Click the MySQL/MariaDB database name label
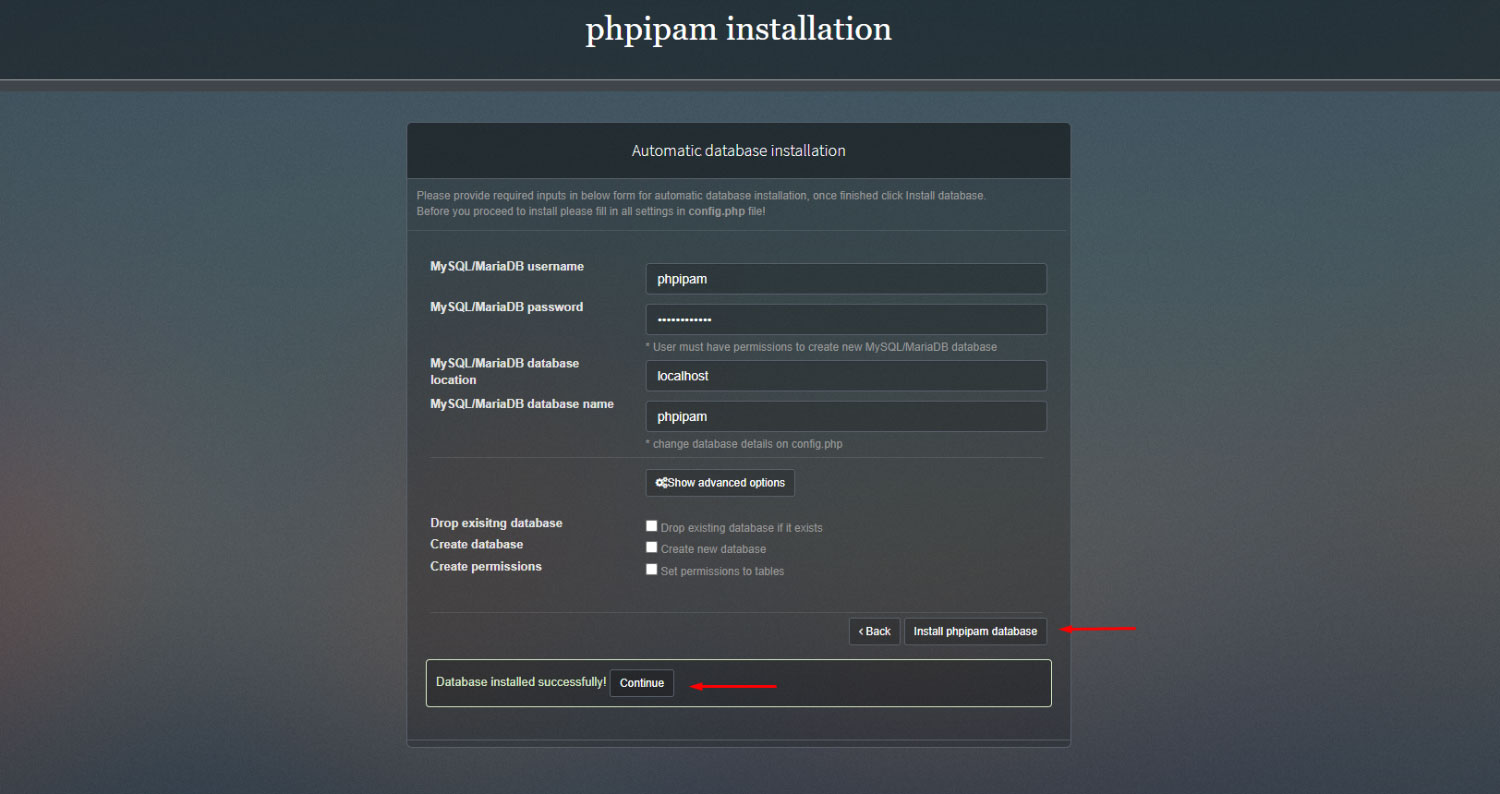The width and height of the screenshot is (1500, 794). click(522, 404)
